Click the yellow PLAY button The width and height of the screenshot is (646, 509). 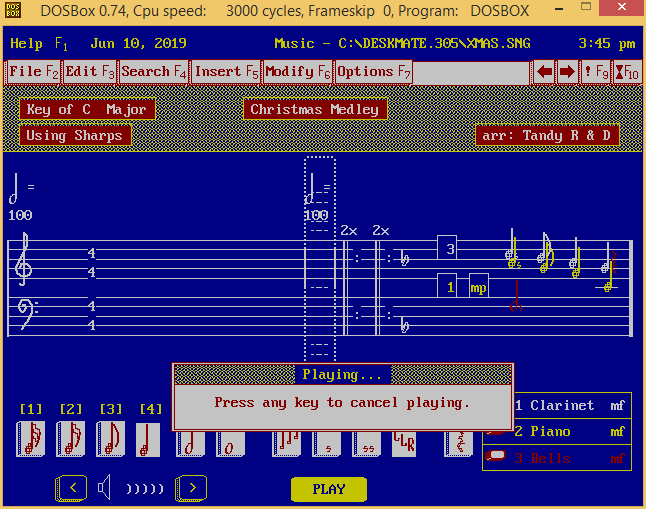coord(328,489)
